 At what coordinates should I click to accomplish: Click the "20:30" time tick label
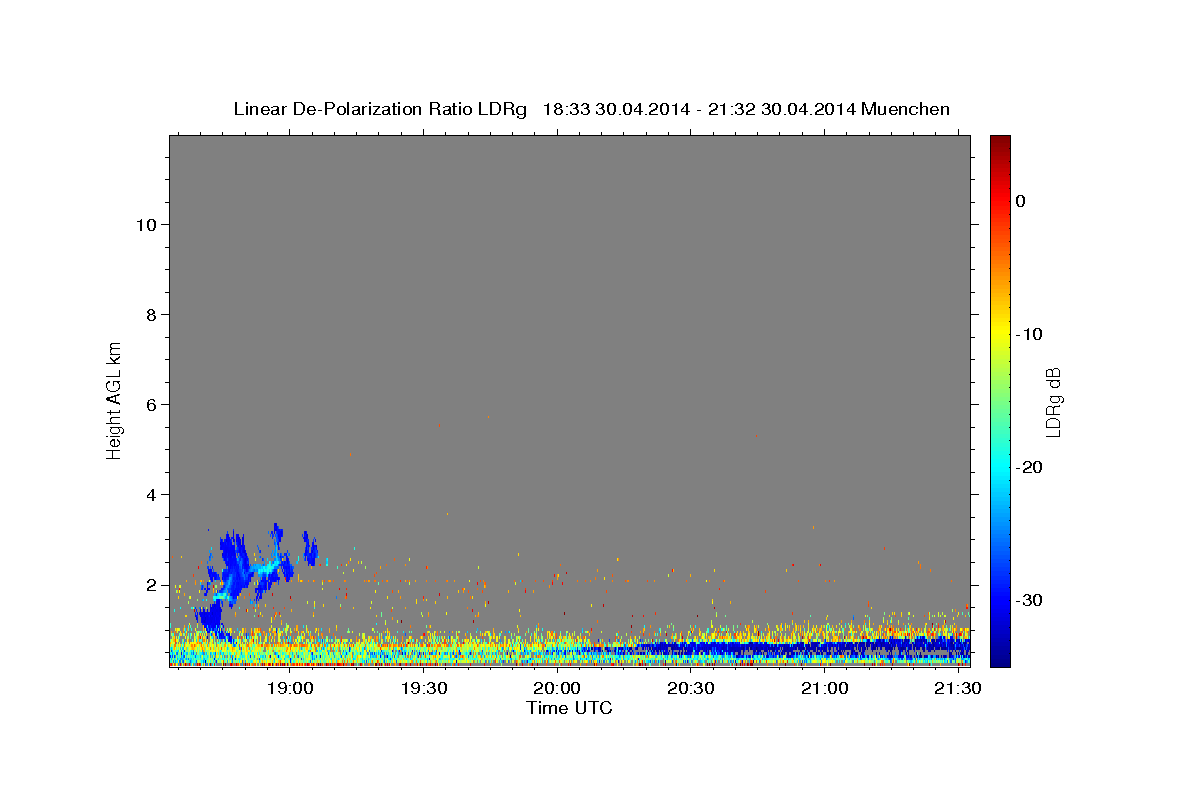[690, 689]
